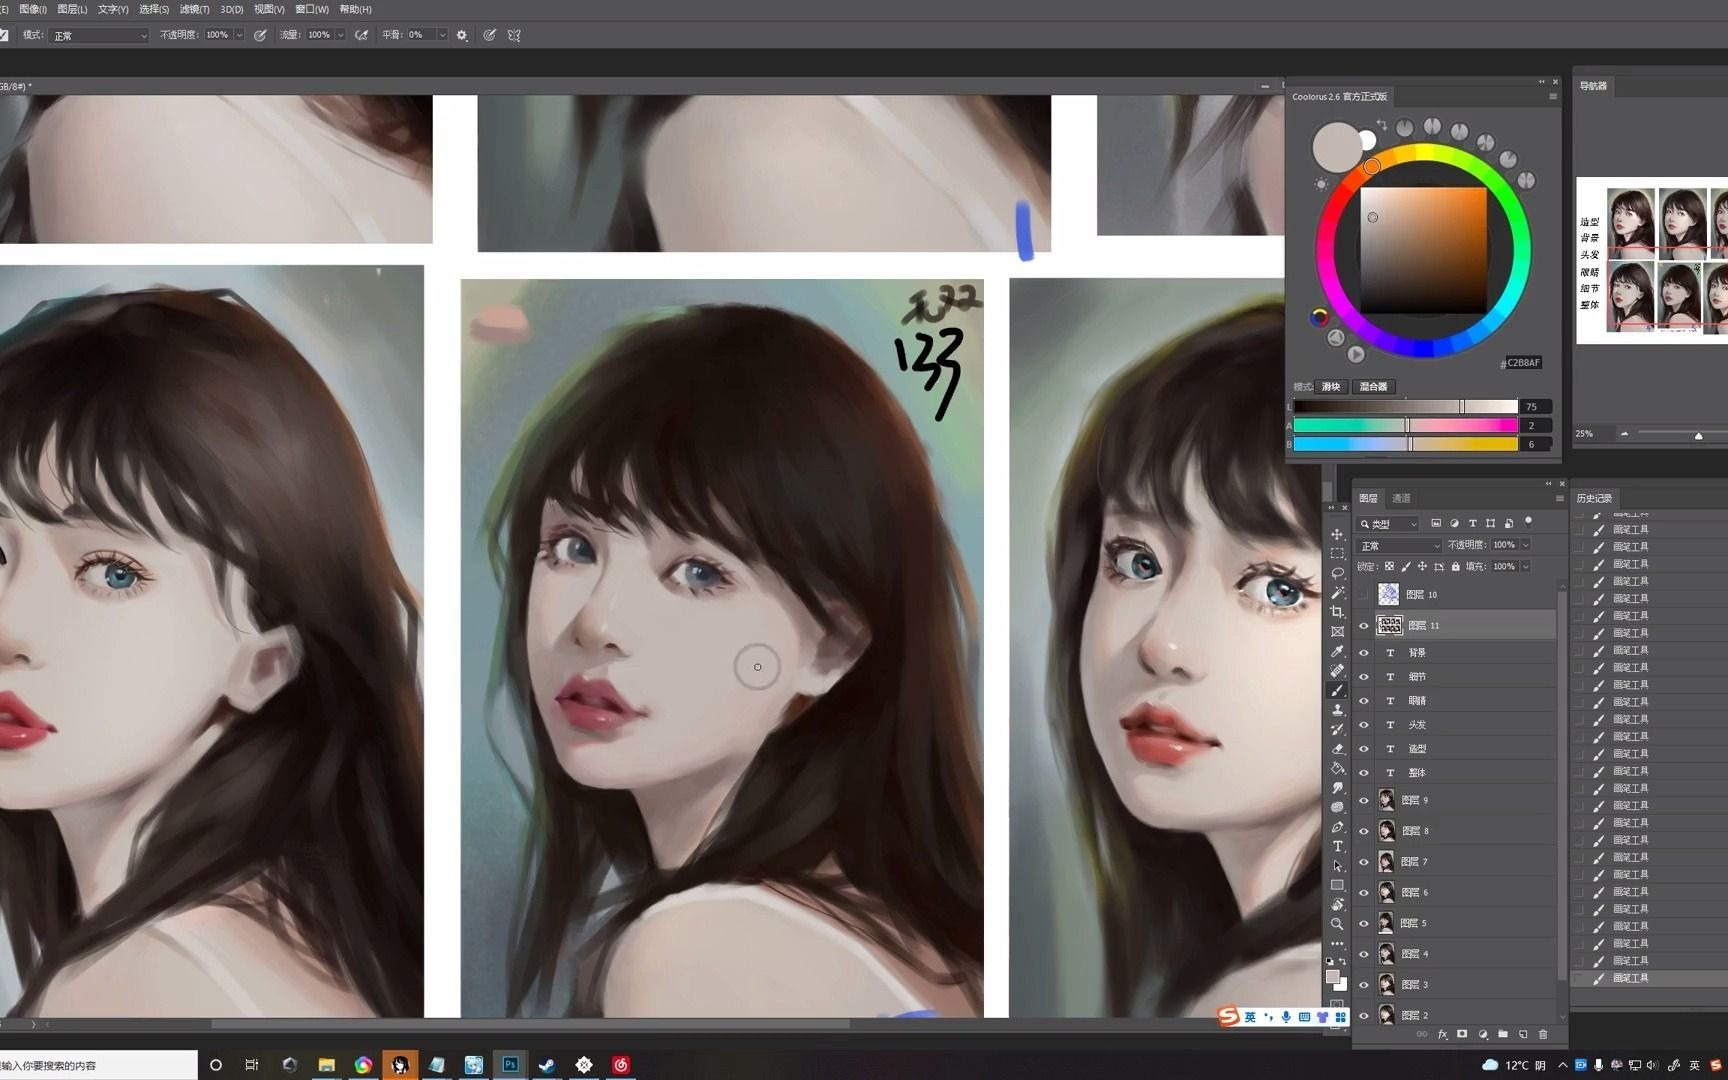Toggle visibility of 图层 3
1728x1080 pixels.
click(x=1364, y=985)
